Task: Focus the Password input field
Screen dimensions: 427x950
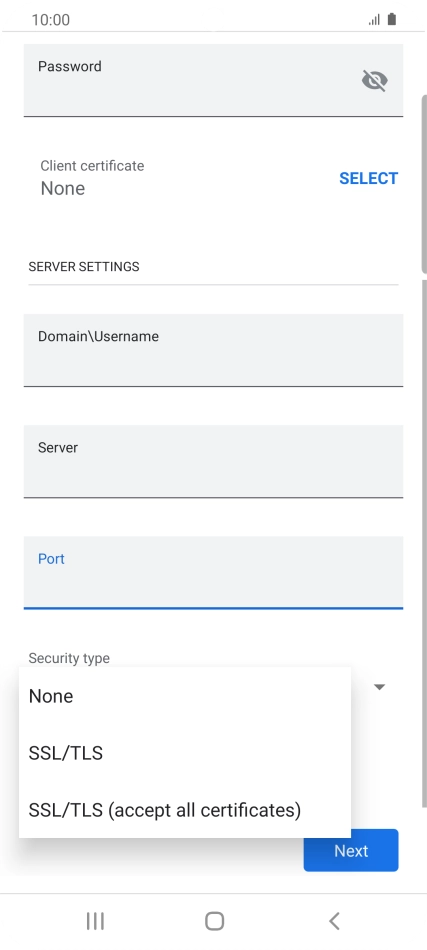Action: click(213, 80)
